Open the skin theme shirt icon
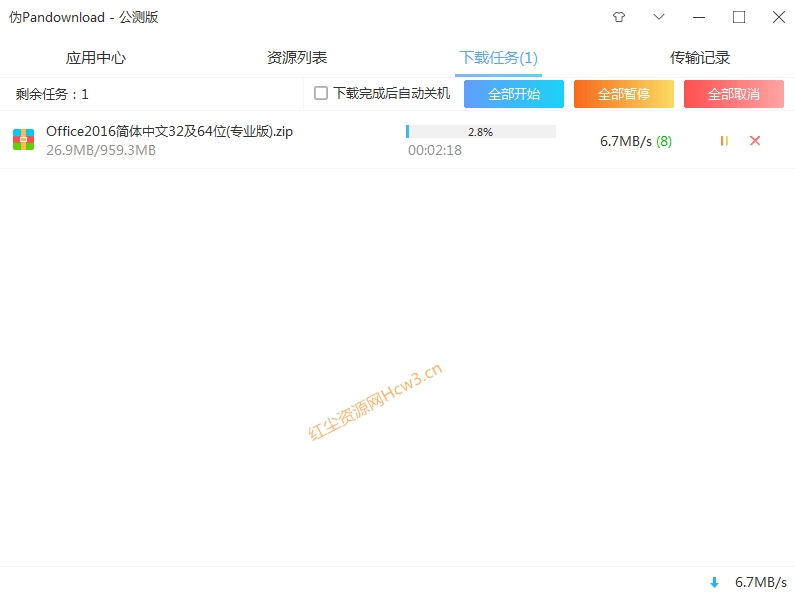Image resolution: width=795 pixels, height=595 pixels. [x=619, y=17]
